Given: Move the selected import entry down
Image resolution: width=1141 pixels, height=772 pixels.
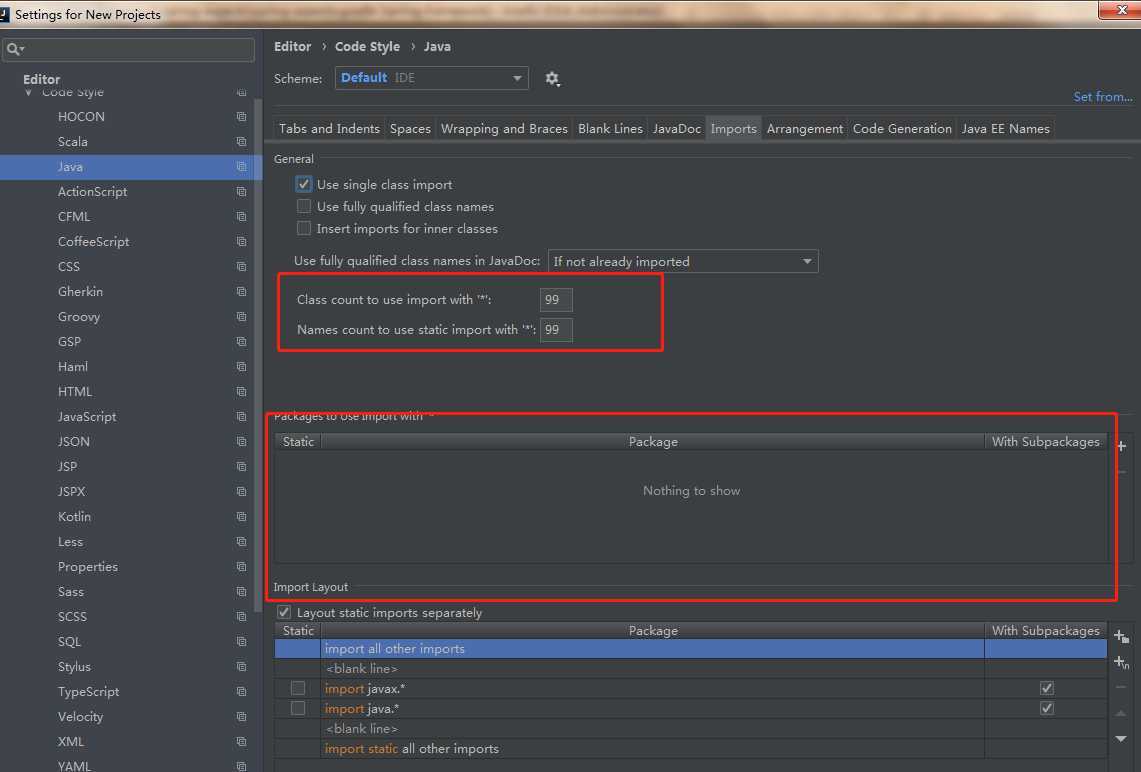Looking at the screenshot, I should 1121,738.
